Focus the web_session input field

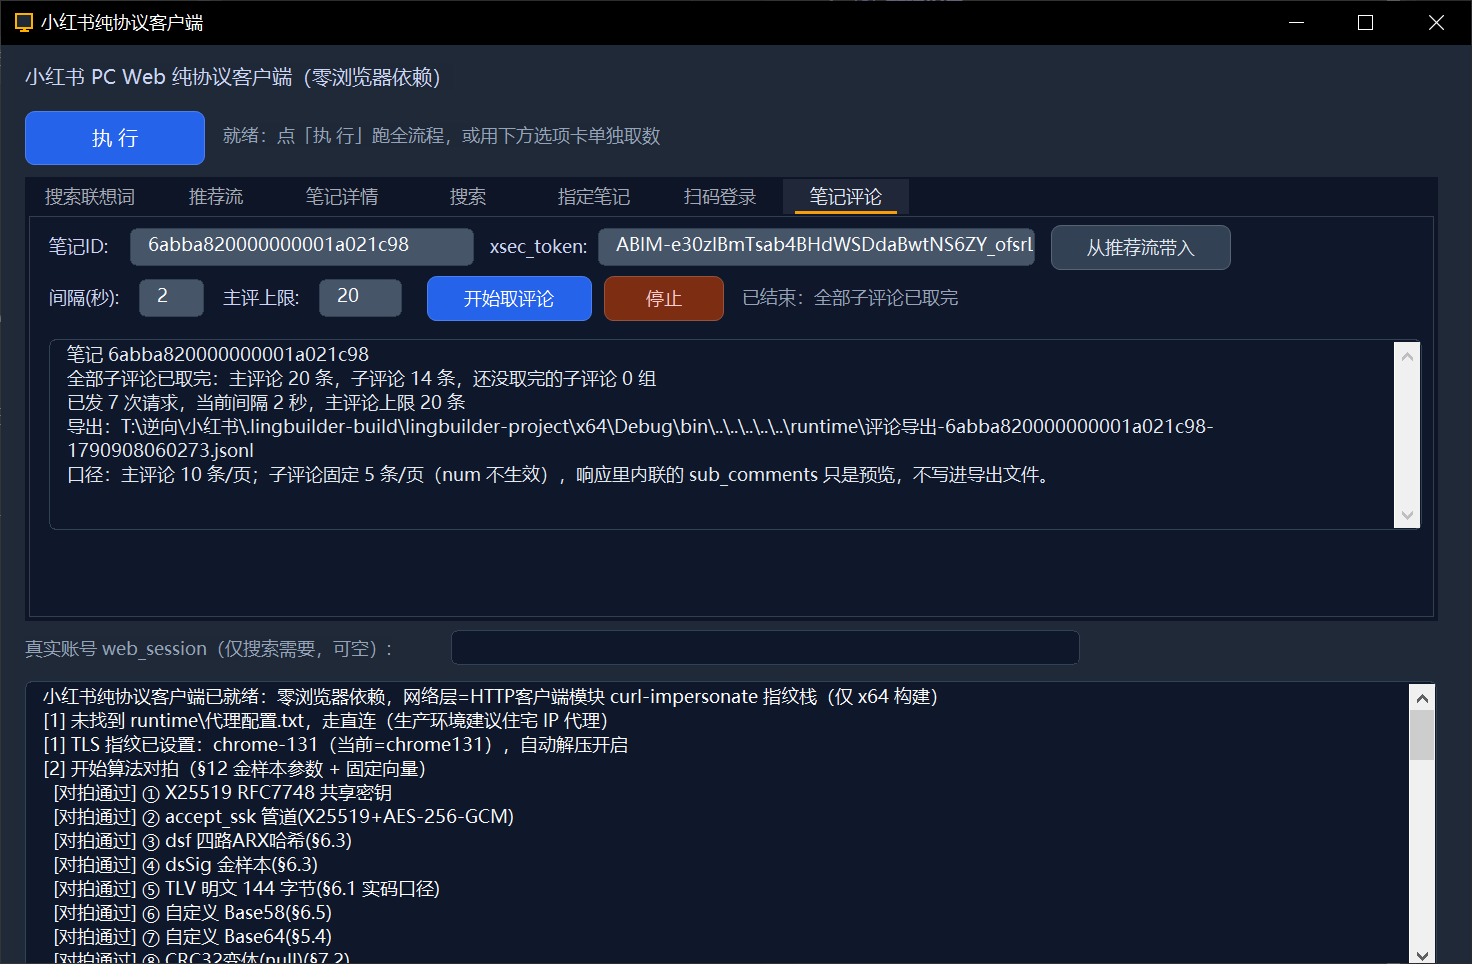click(765, 648)
